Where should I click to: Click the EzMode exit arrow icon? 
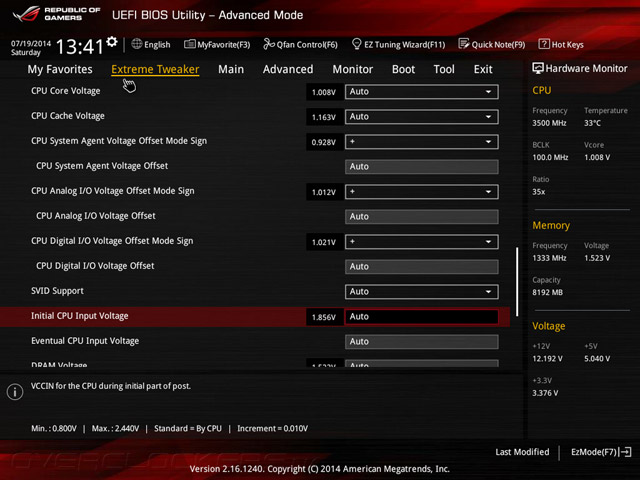pyautogui.click(x=626, y=452)
